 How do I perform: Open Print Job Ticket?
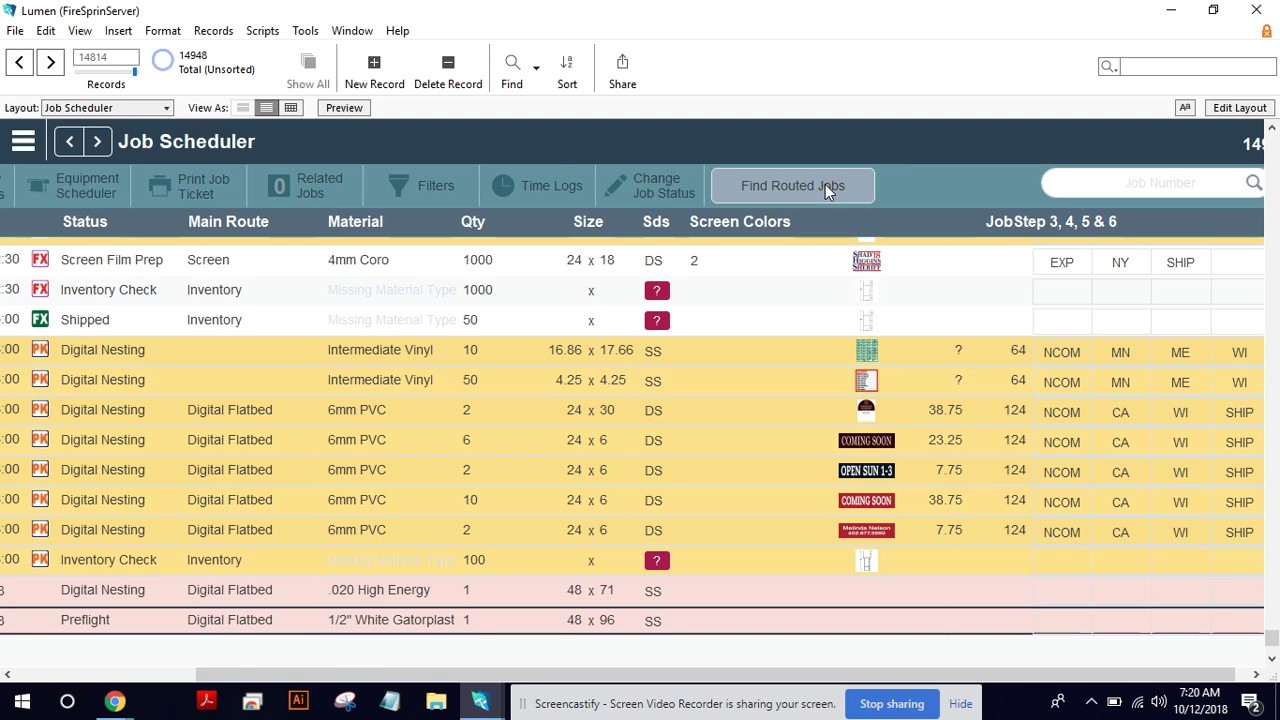point(190,186)
